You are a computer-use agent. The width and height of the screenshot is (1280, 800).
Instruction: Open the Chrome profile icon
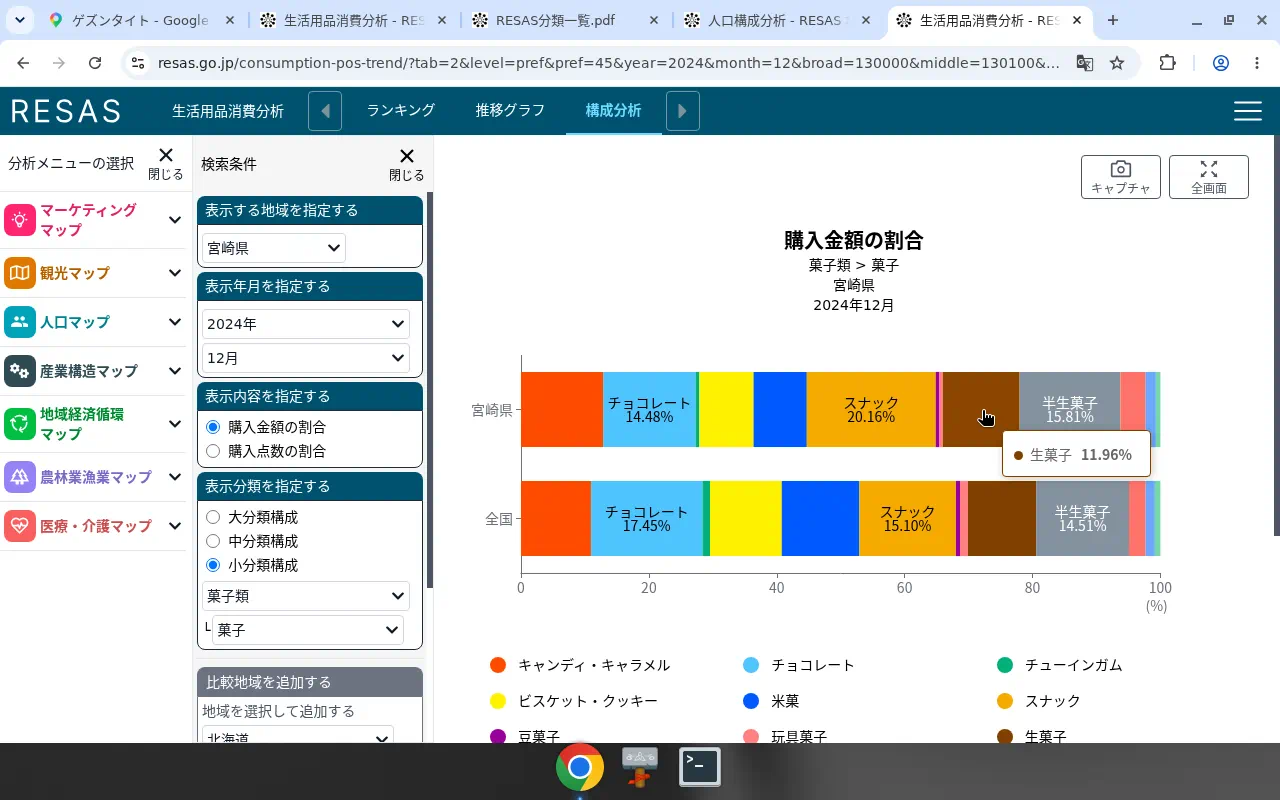(1220, 63)
